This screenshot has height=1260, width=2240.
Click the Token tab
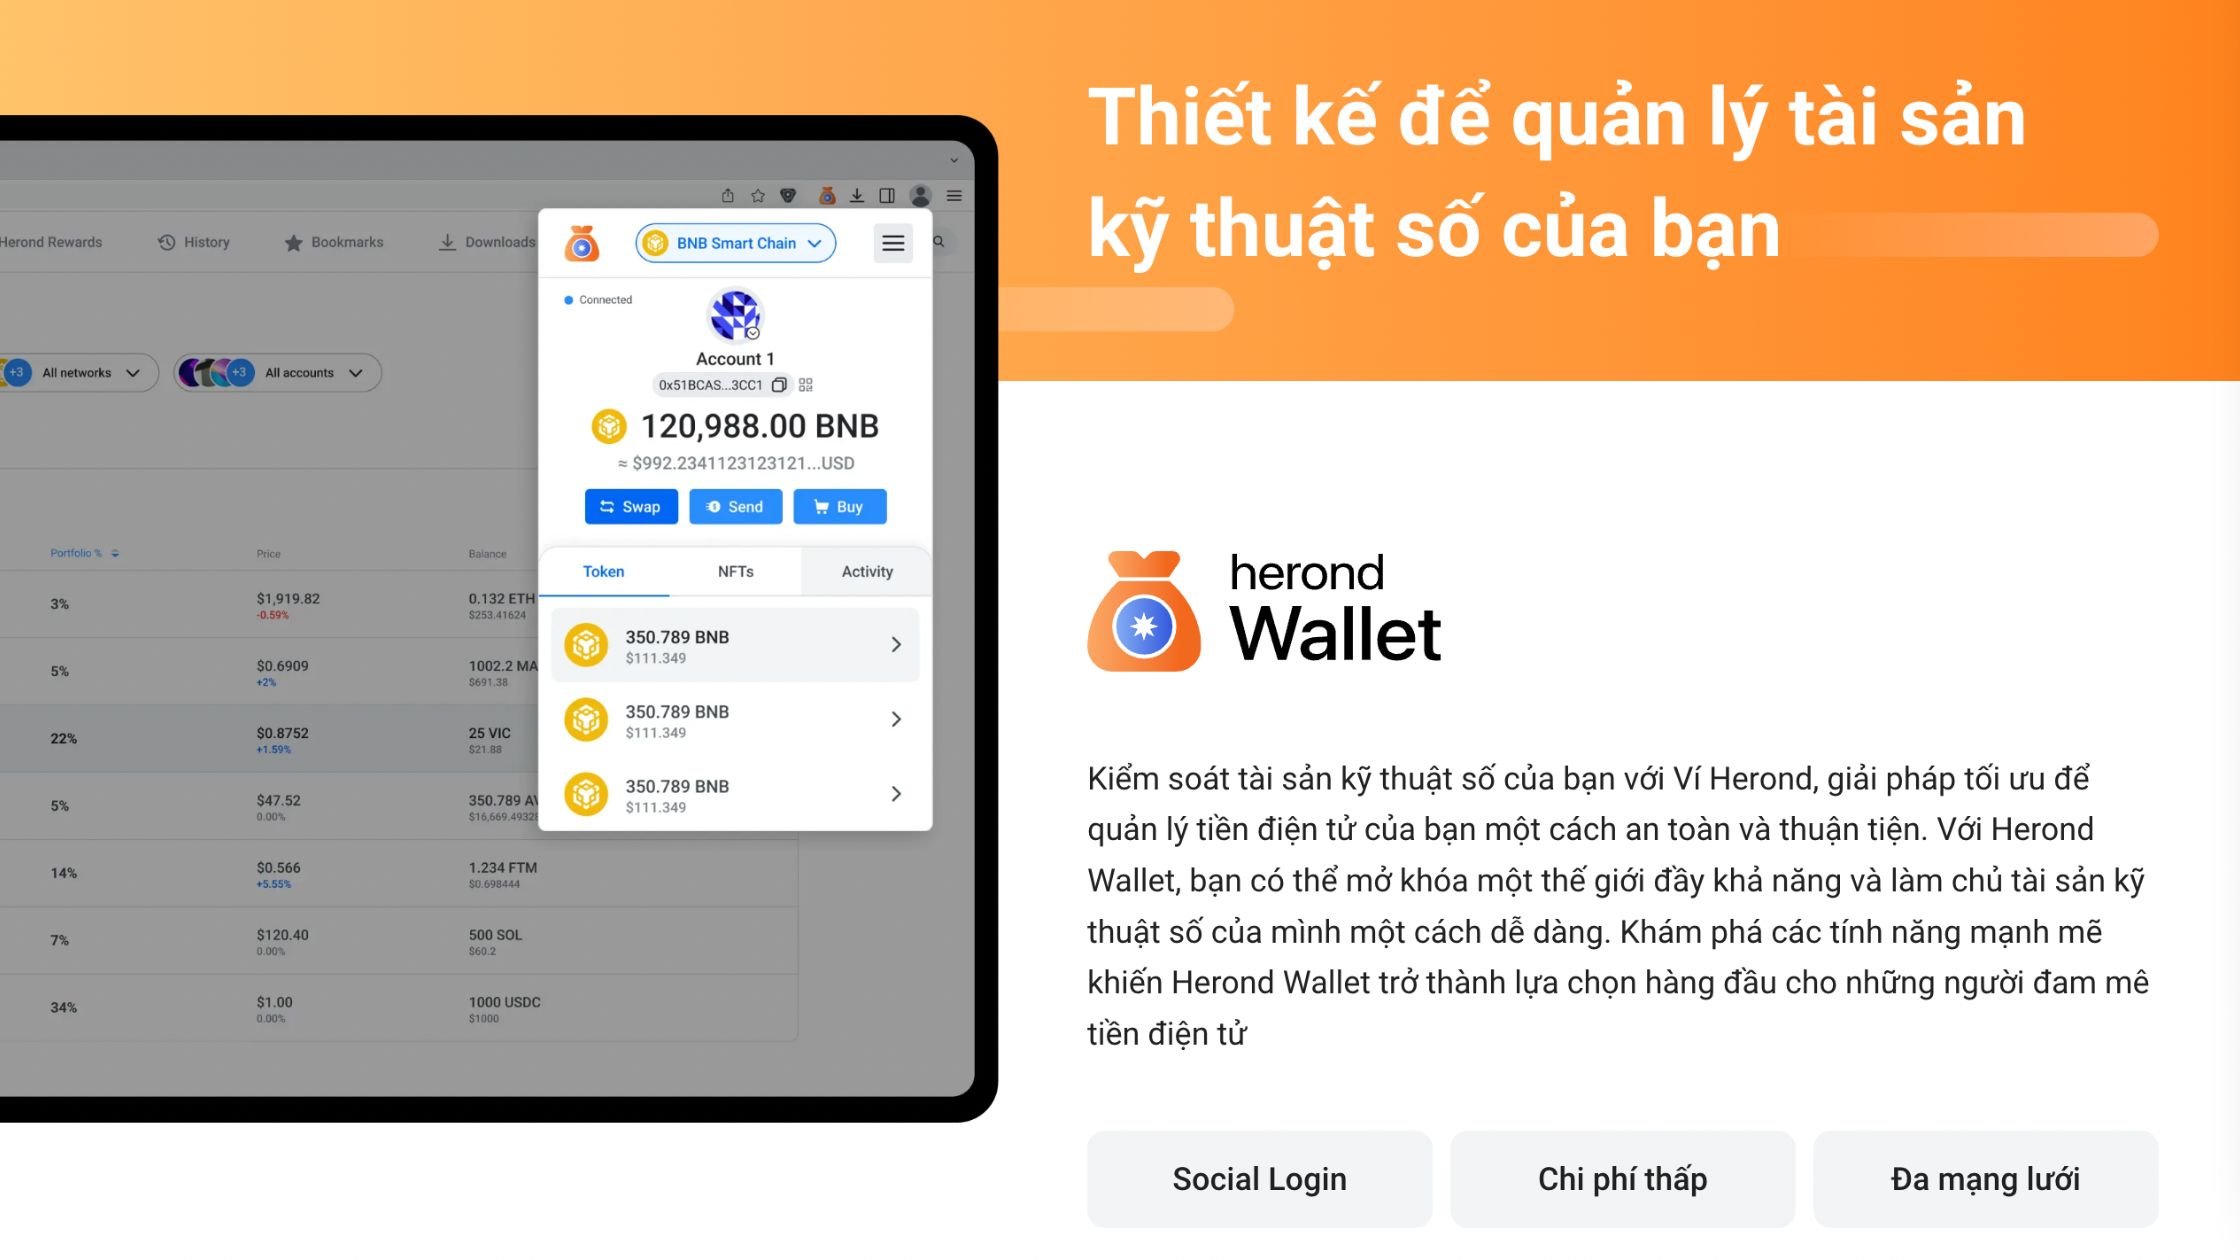click(x=606, y=571)
